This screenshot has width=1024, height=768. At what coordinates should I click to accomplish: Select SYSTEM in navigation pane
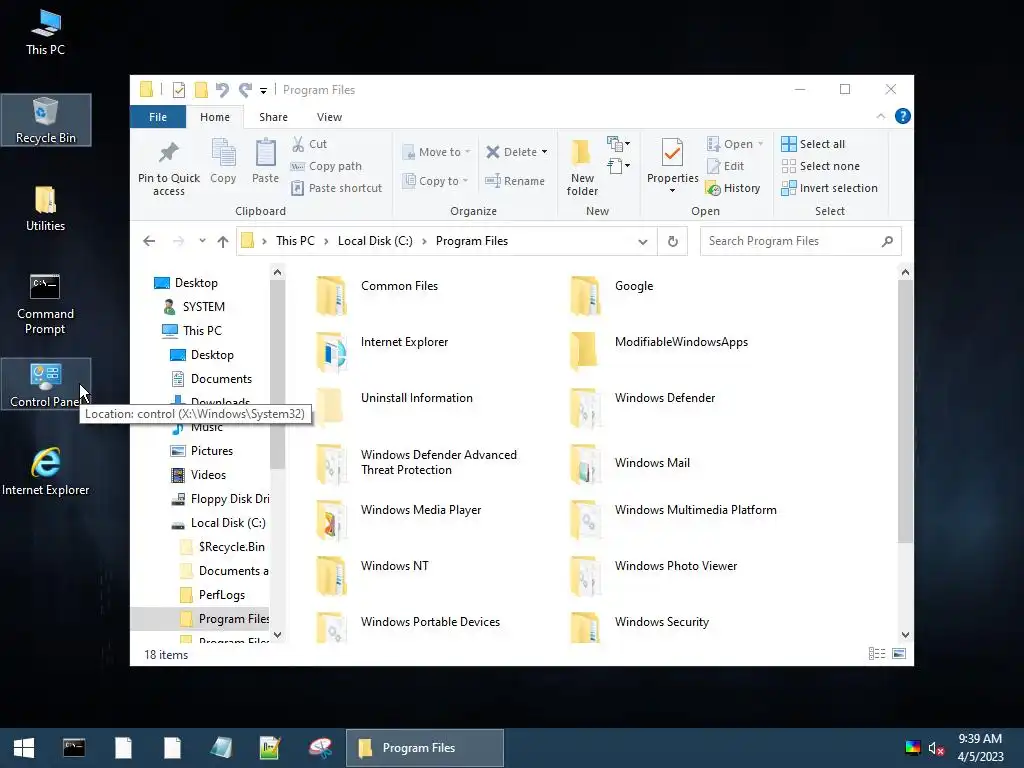click(x=203, y=307)
